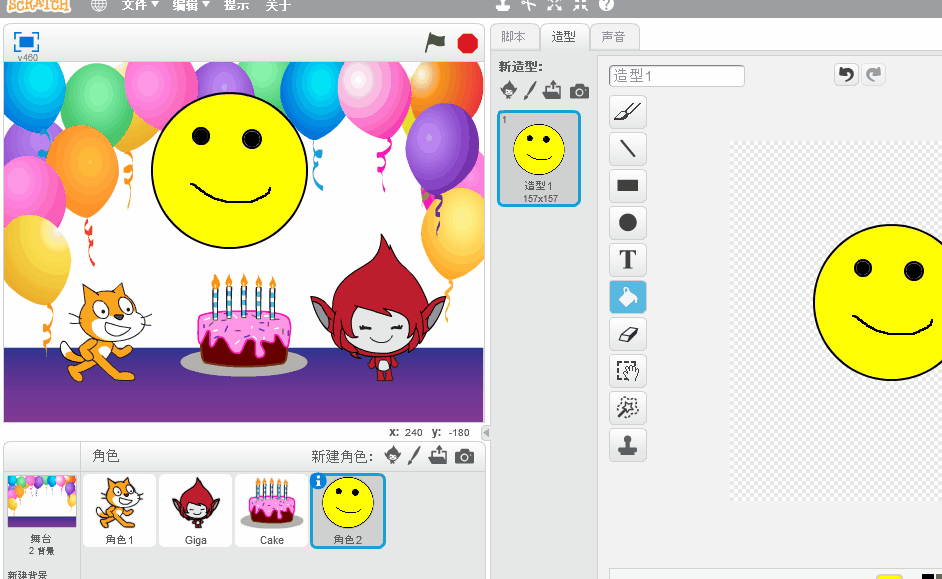Choose new costume from library
The height and width of the screenshot is (579, 942).
(x=508, y=90)
